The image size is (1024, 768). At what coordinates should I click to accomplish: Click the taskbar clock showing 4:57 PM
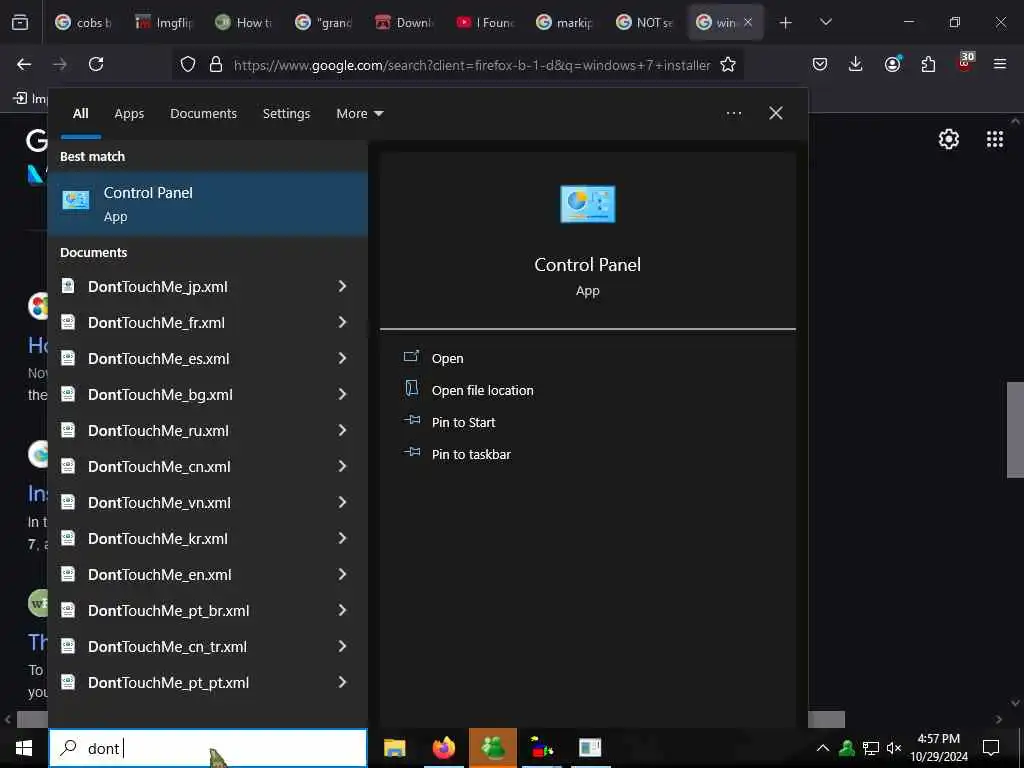click(x=938, y=748)
